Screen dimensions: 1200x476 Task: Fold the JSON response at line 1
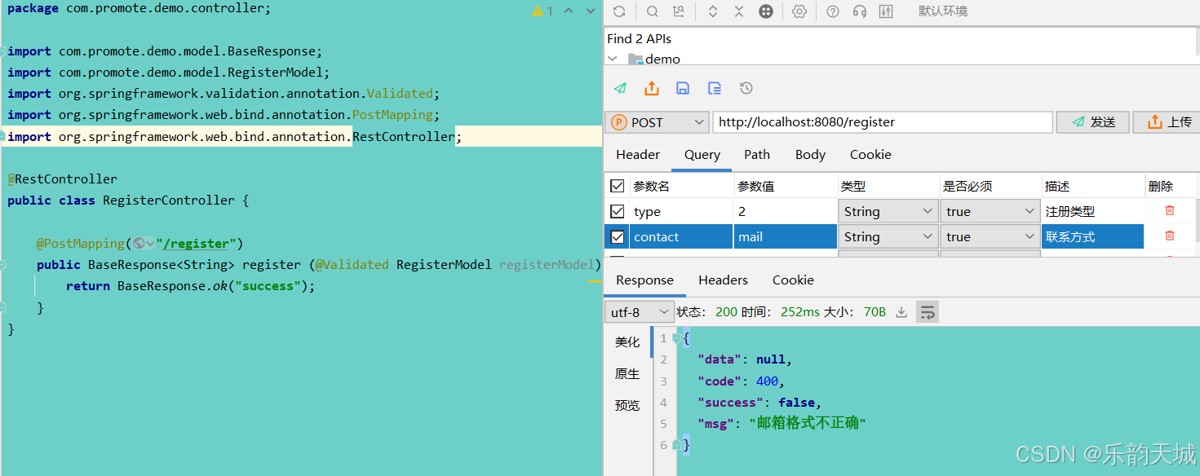(678, 338)
